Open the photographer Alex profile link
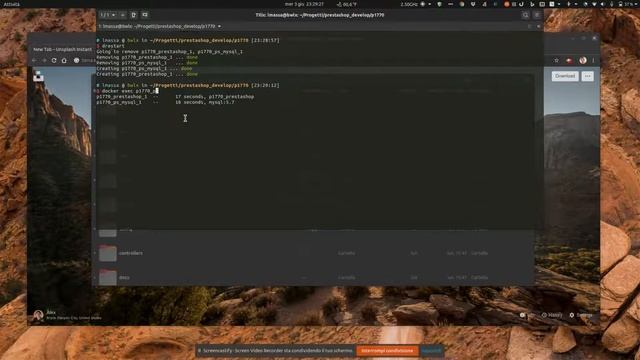The image size is (640, 360). (x=51, y=312)
